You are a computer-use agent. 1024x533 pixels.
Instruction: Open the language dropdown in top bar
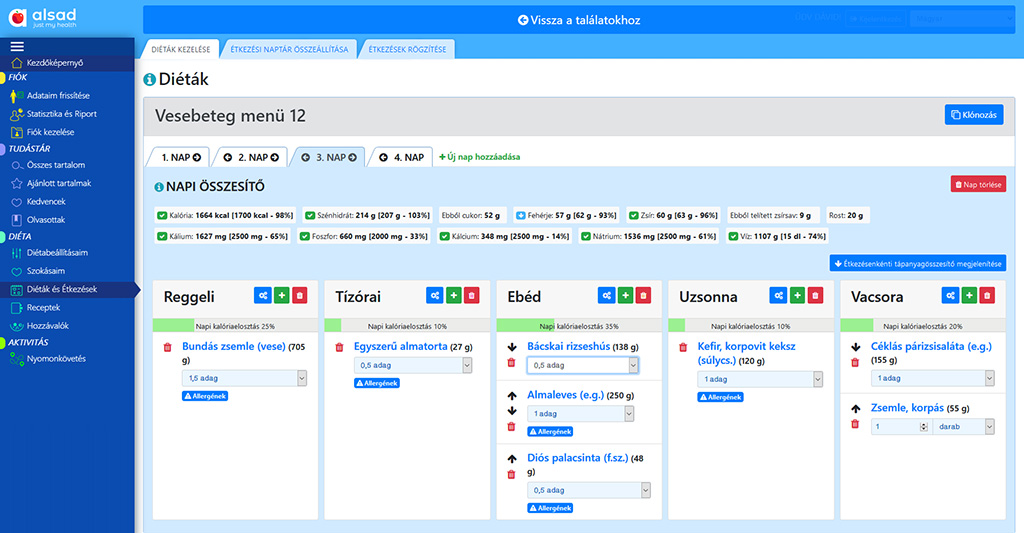(x=963, y=18)
